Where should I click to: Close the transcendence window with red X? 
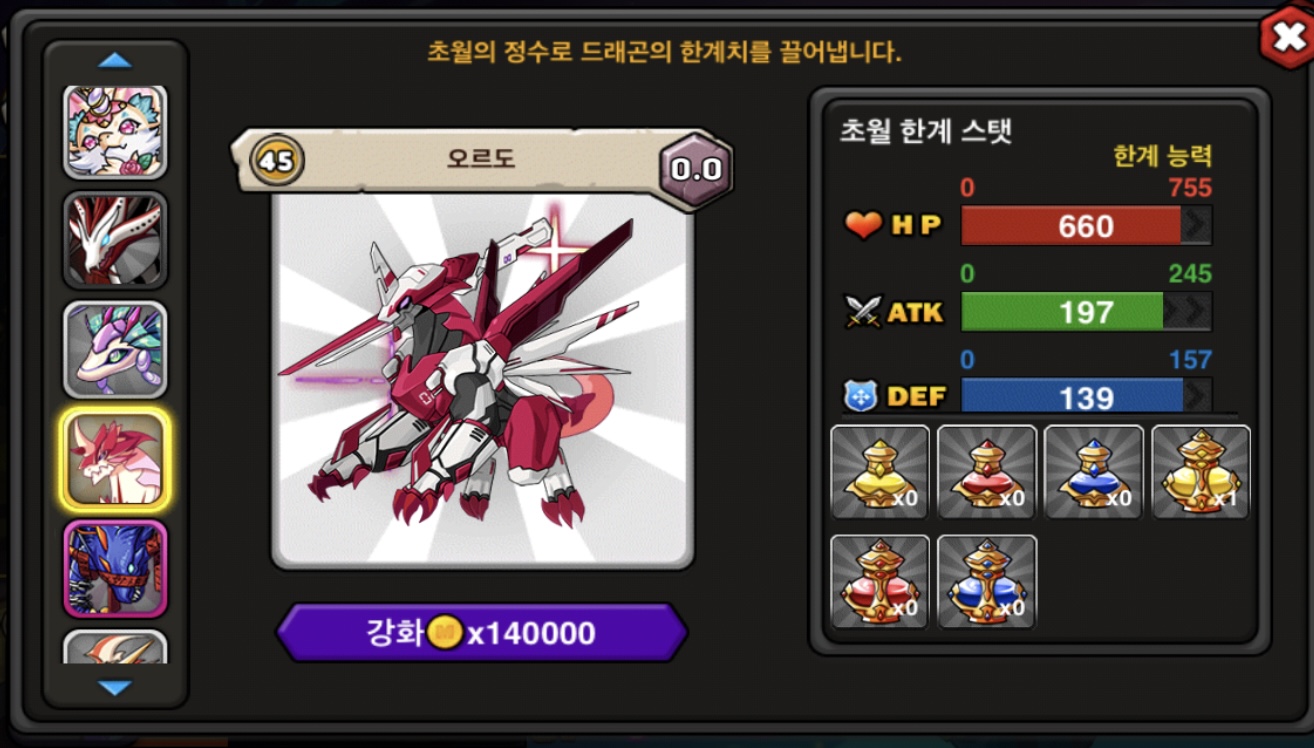(1286, 37)
